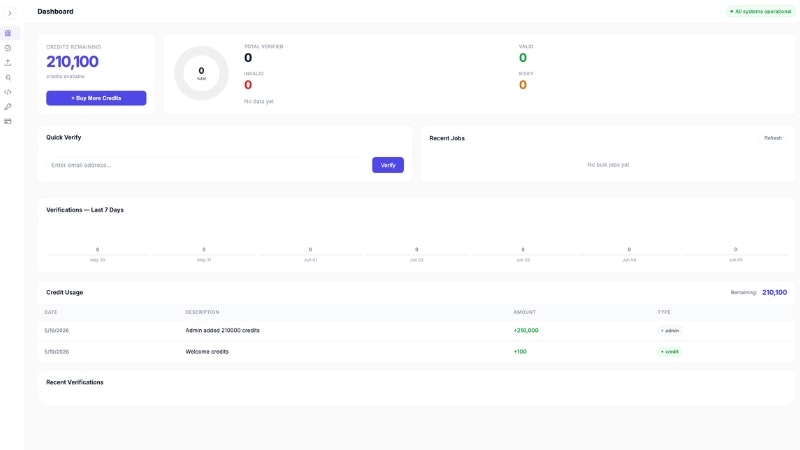Click the Dashboard page title

(x=55, y=11)
